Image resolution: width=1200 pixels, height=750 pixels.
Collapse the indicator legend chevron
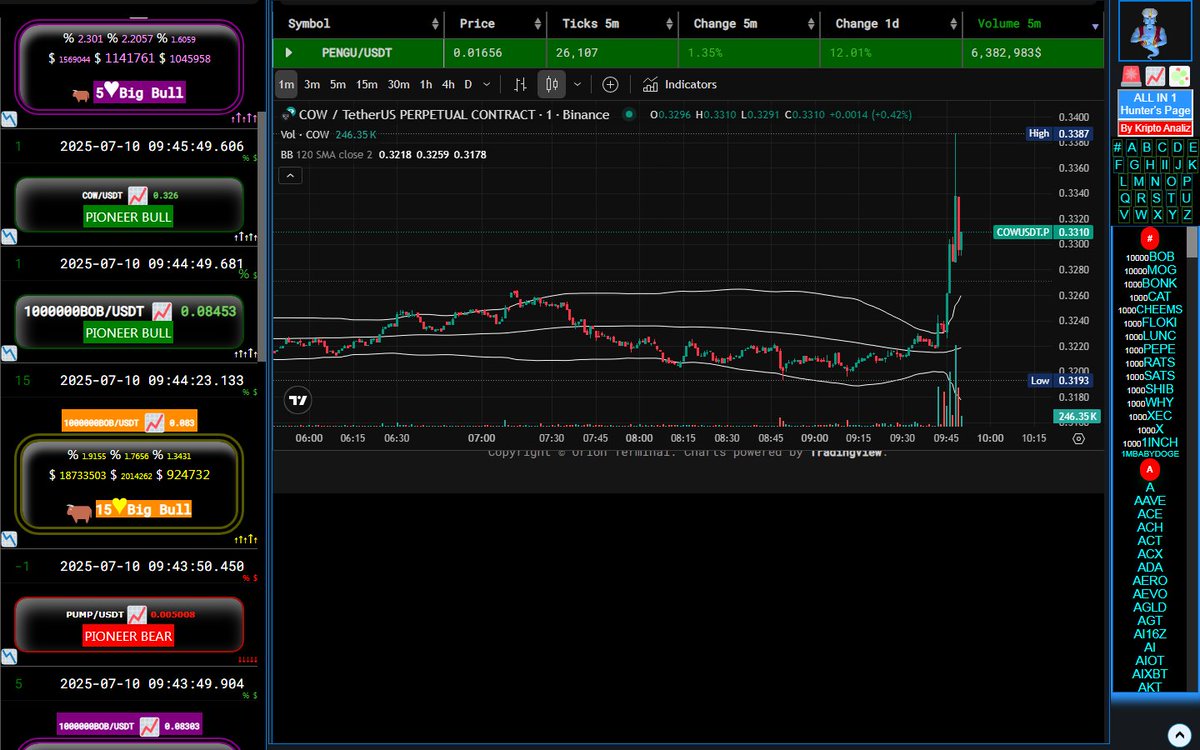click(290, 175)
